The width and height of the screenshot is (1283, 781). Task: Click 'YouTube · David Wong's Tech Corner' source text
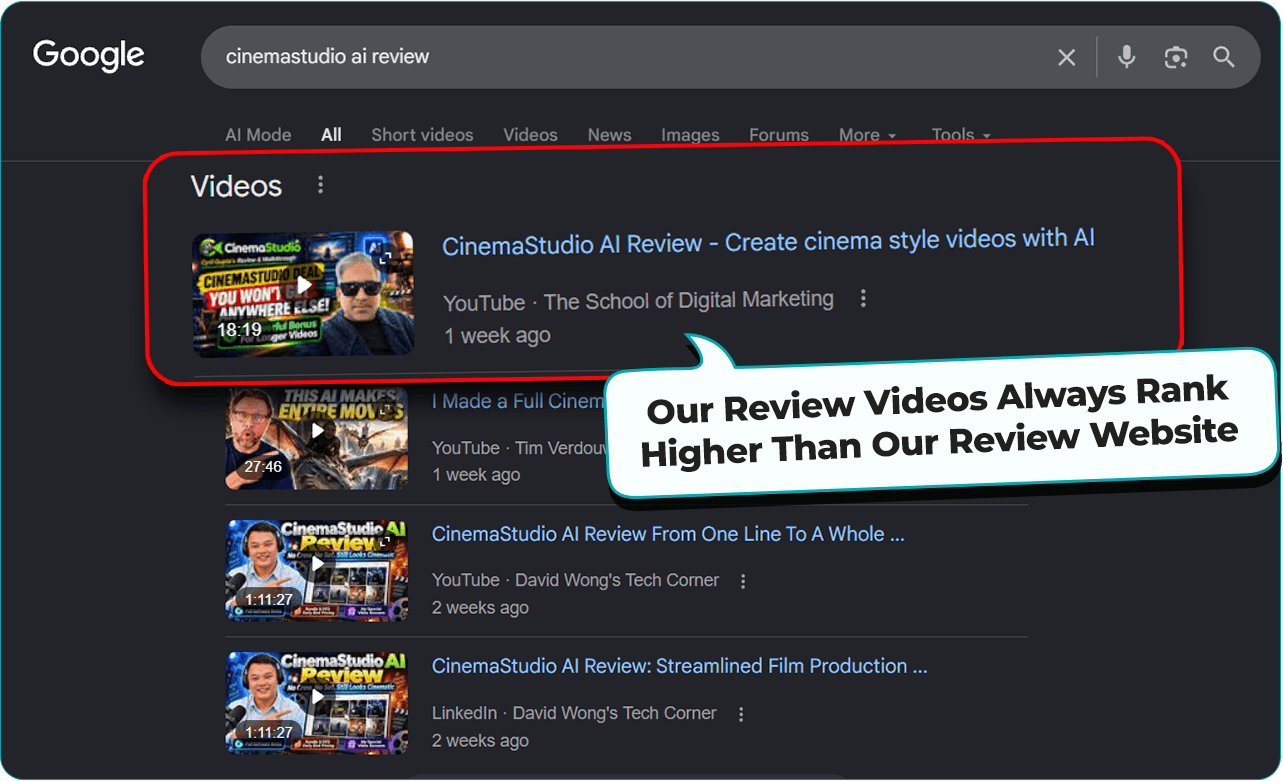pos(575,580)
